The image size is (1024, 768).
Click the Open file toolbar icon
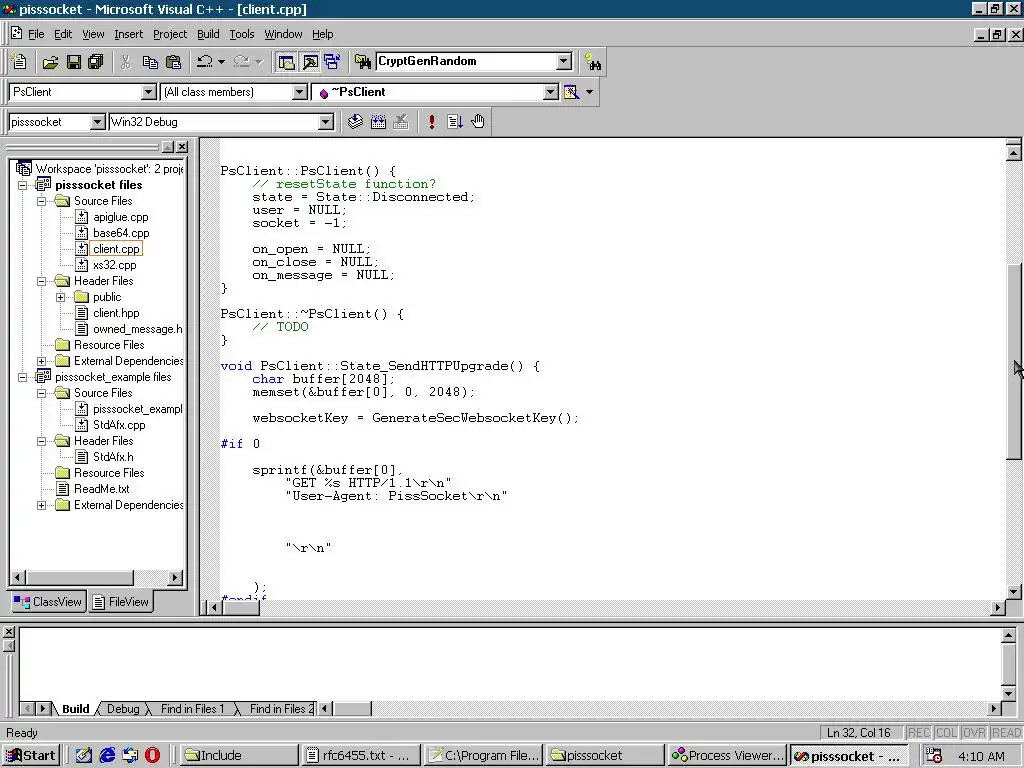50,62
